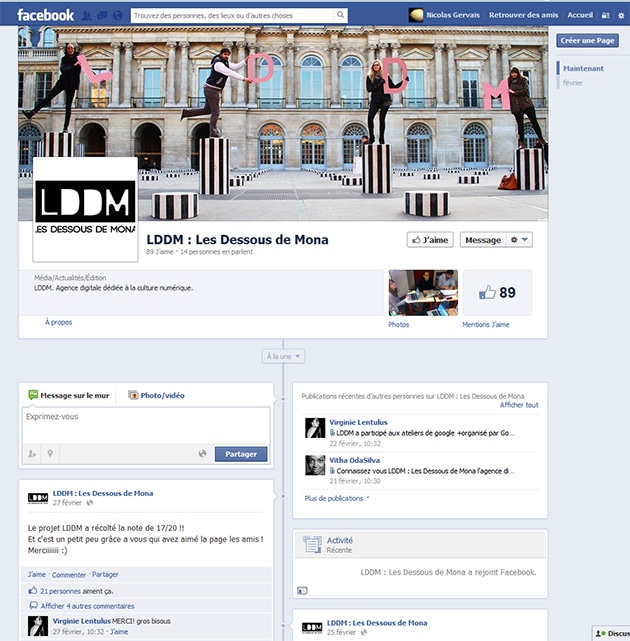Click LDDM logo on 25 février post
The image size is (630, 641).
click(x=312, y=628)
